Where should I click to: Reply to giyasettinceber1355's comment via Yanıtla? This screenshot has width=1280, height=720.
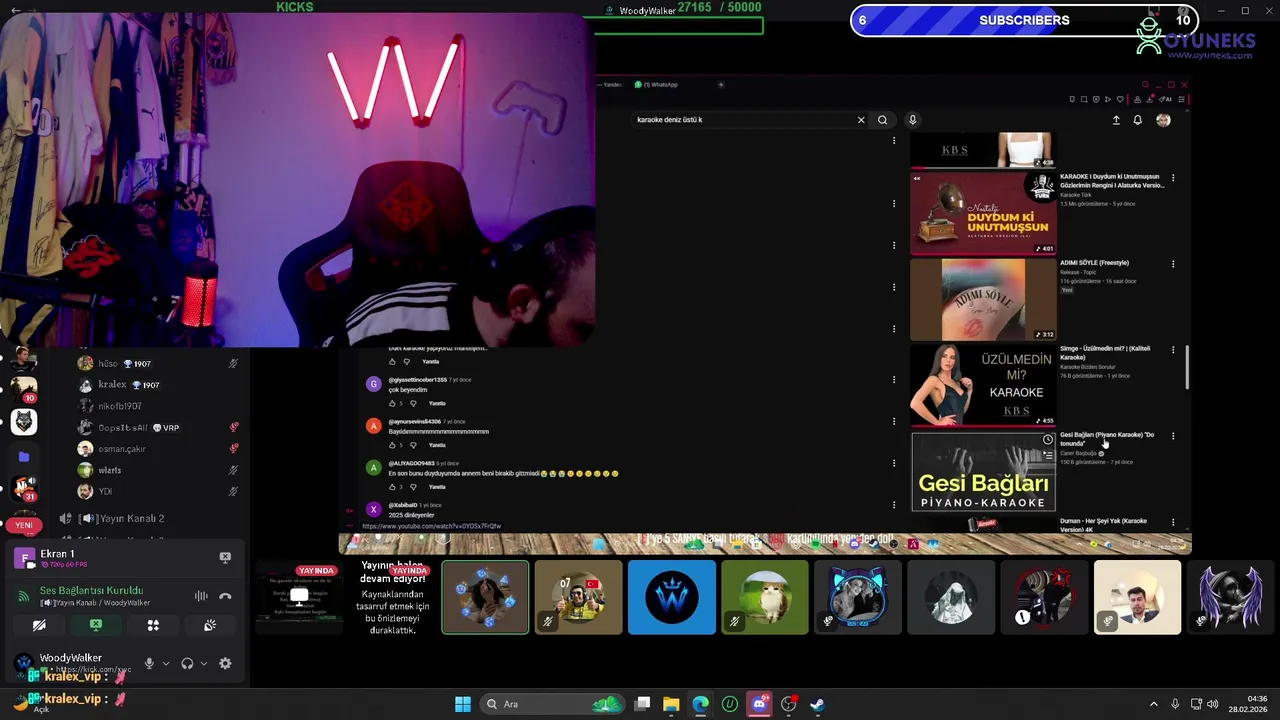(x=437, y=403)
